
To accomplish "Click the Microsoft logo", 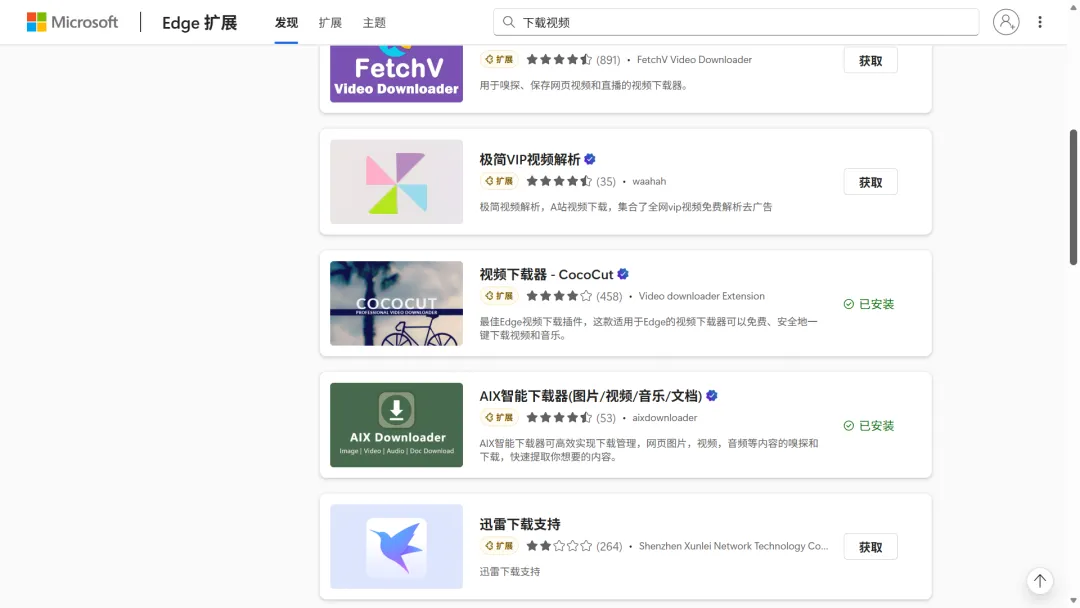I will point(72,22).
